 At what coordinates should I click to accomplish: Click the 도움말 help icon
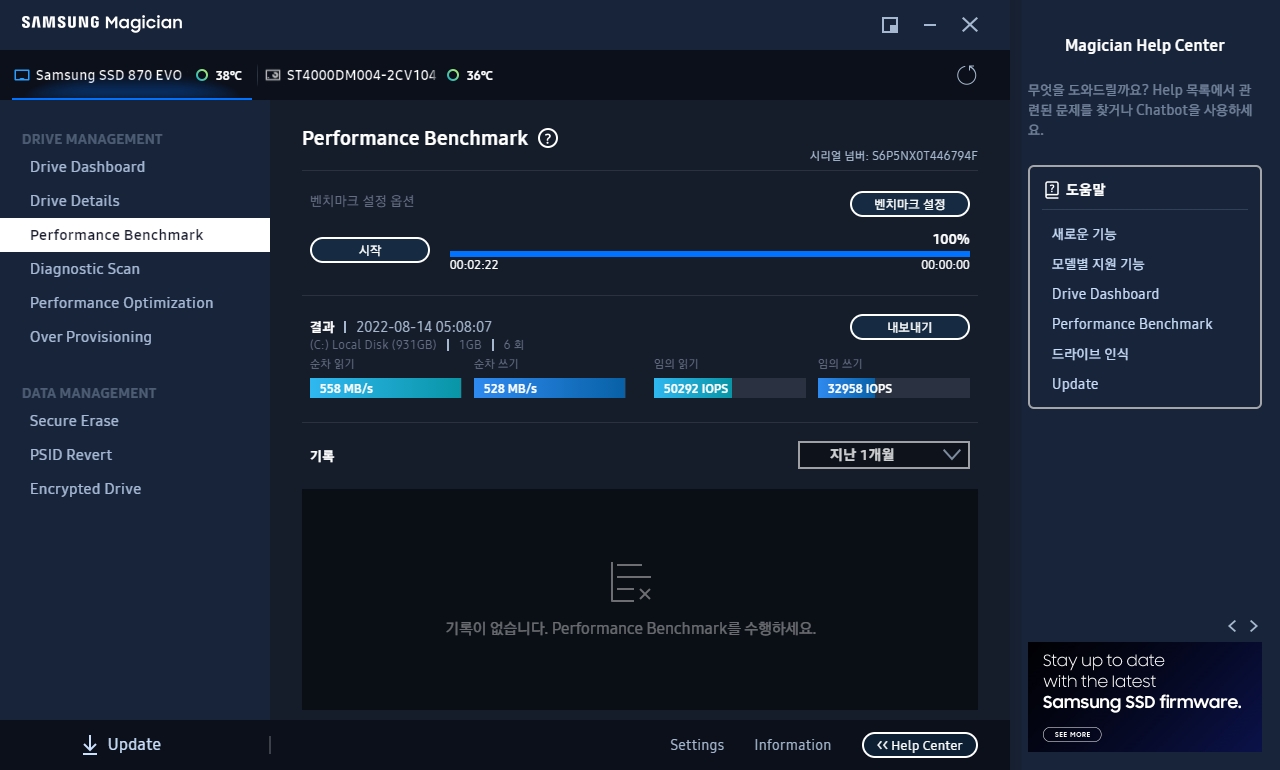[1051, 189]
